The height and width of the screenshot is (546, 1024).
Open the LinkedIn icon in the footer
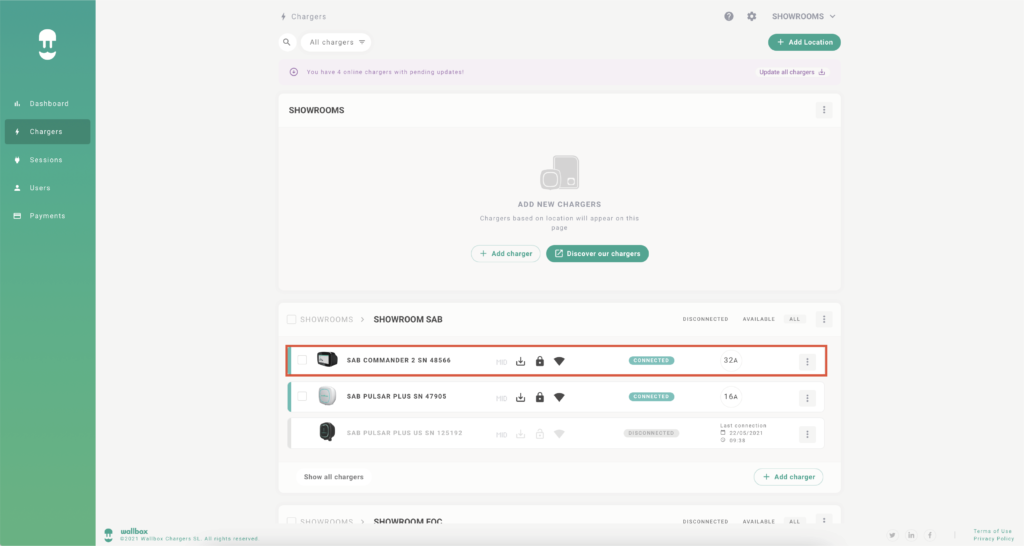coord(911,536)
